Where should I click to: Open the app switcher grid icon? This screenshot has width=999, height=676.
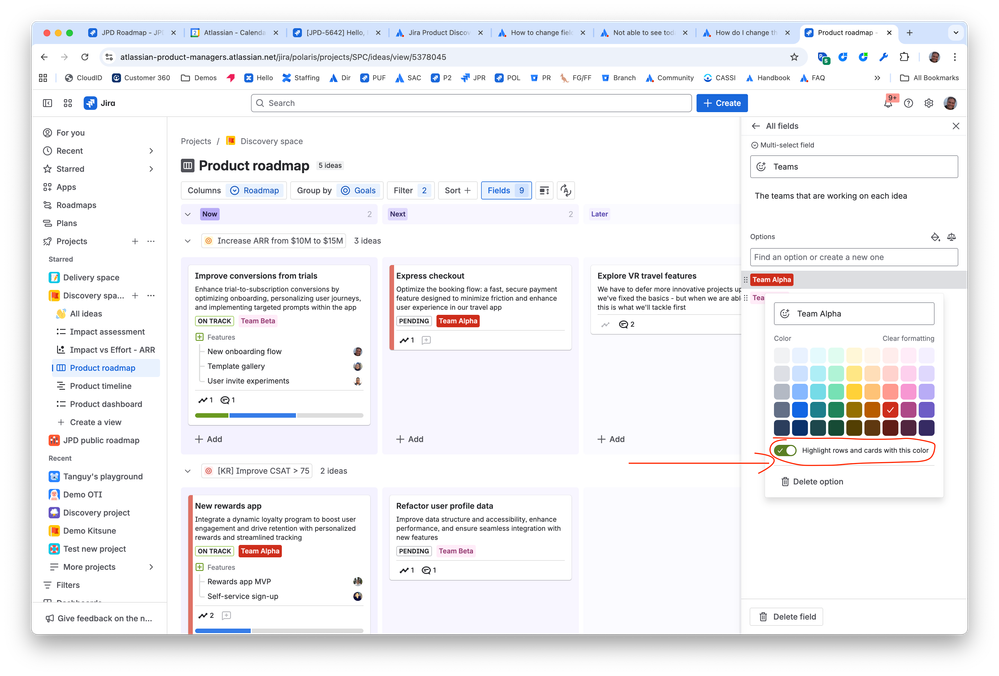click(68, 103)
